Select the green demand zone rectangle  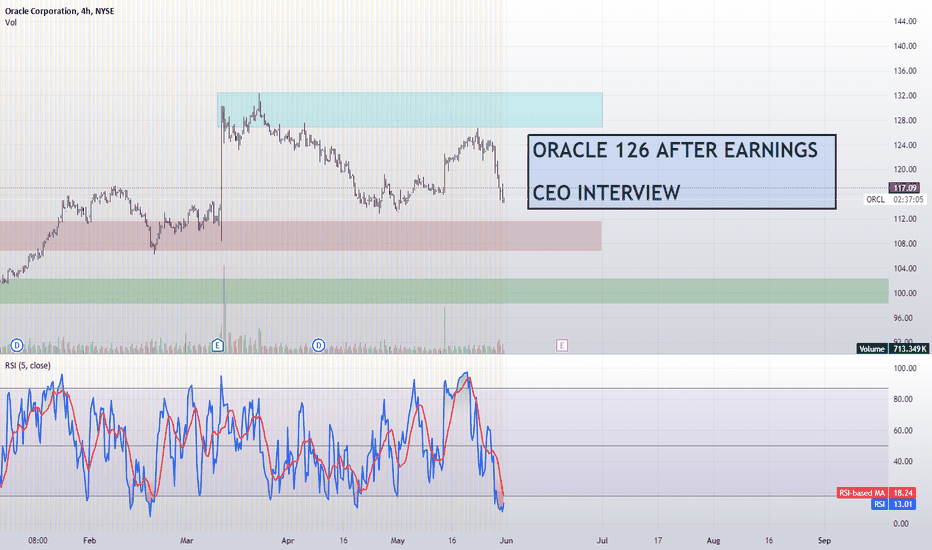444,291
